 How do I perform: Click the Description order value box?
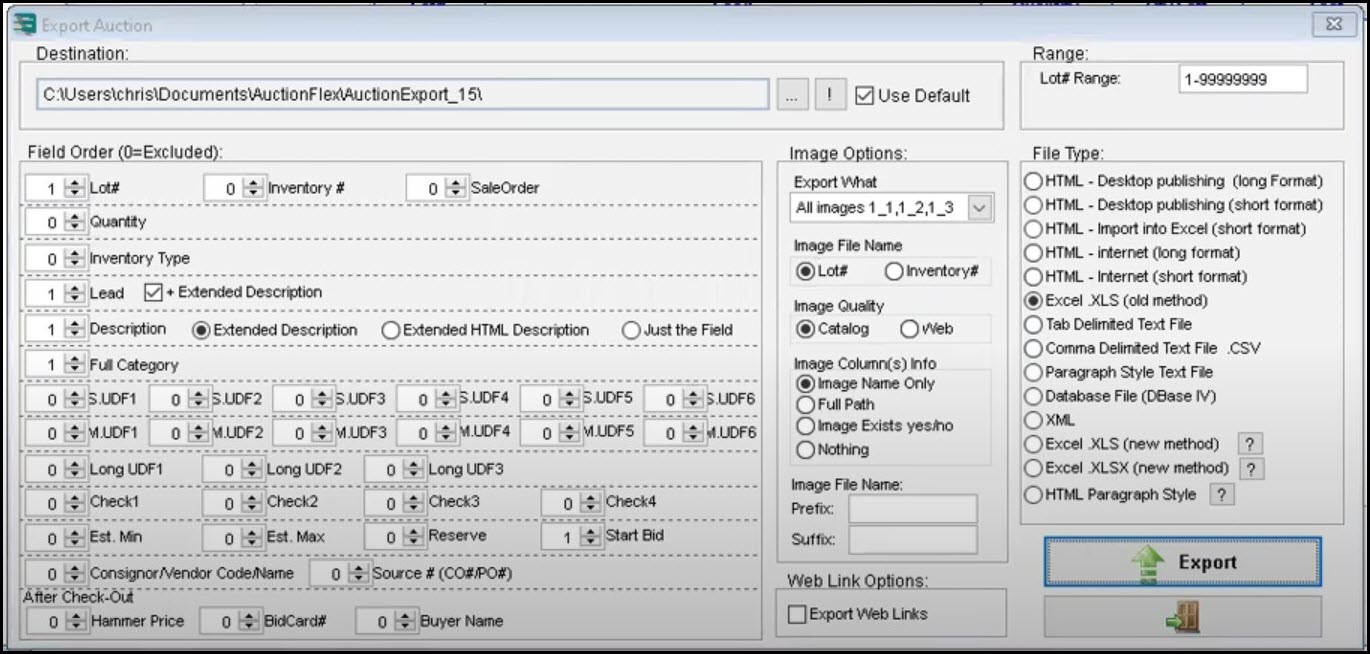tap(45, 329)
